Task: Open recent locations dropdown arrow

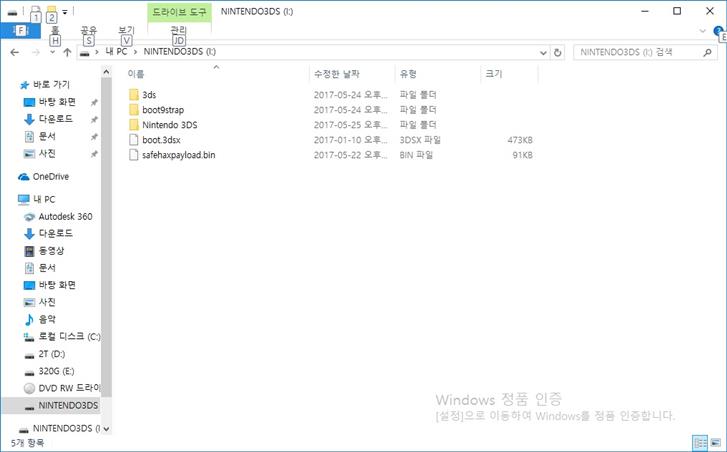Action: point(52,52)
